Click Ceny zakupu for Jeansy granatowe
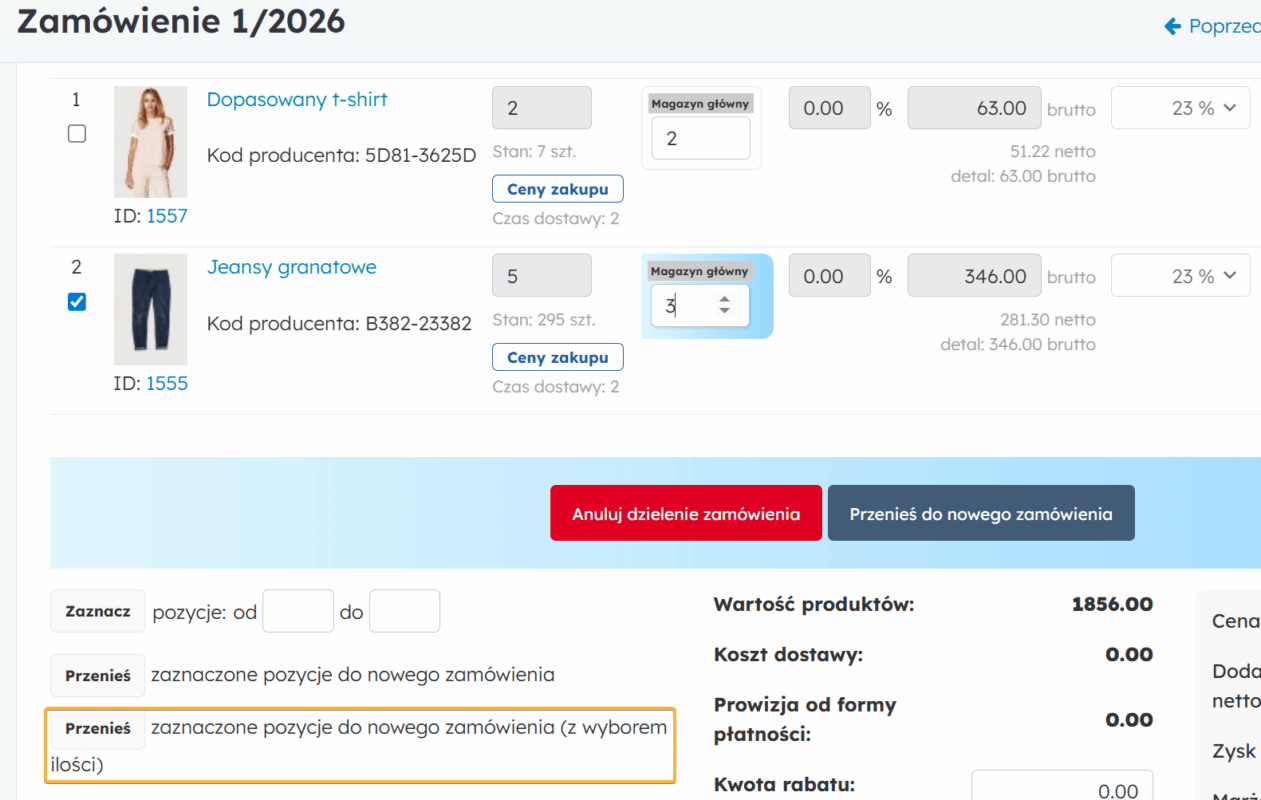This screenshot has width=1261, height=800. [x=557, y=357]
